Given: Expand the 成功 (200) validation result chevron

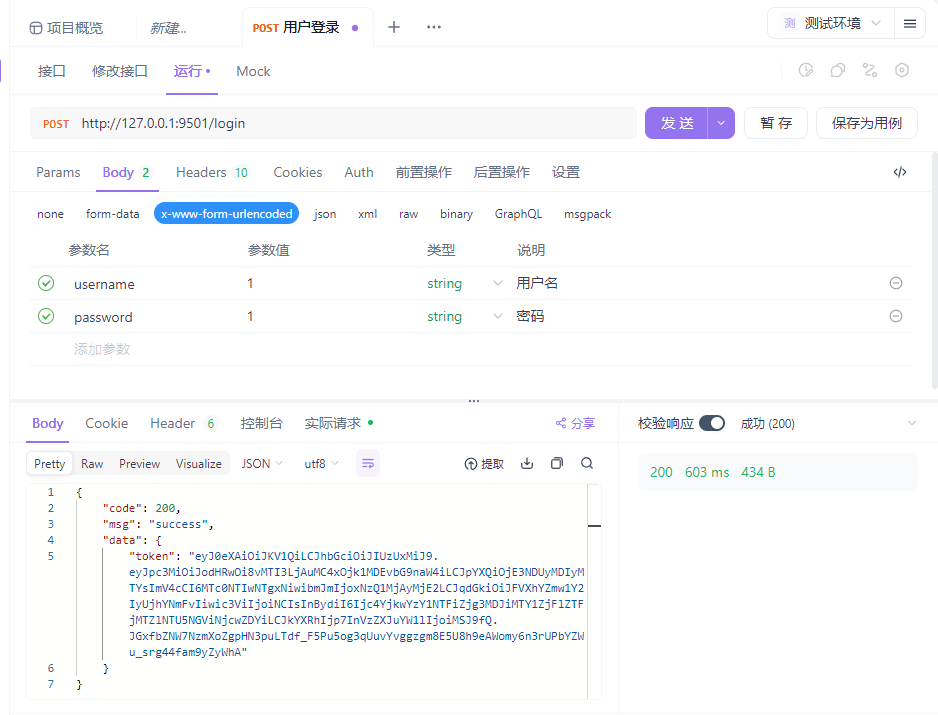Looking at the screenshot, I should point(912,423).
